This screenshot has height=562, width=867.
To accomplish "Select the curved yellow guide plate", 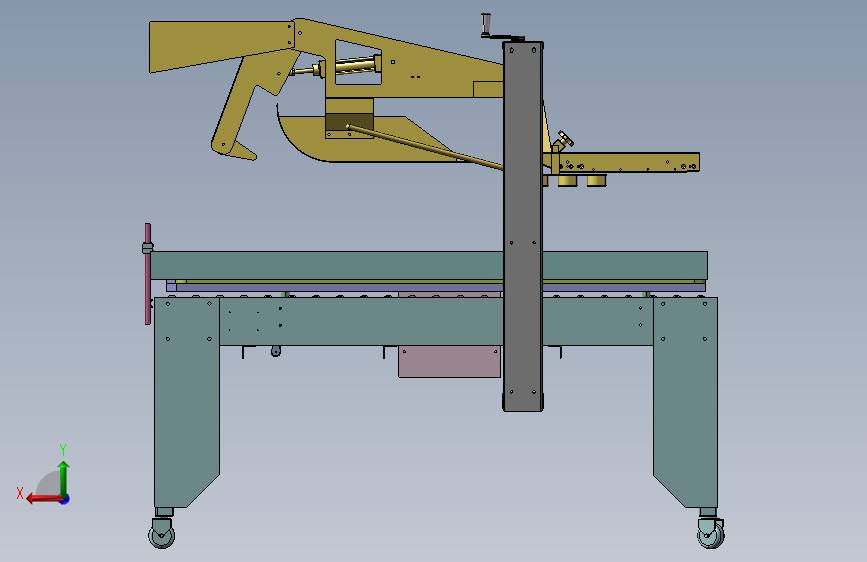I will pos(310,138).
